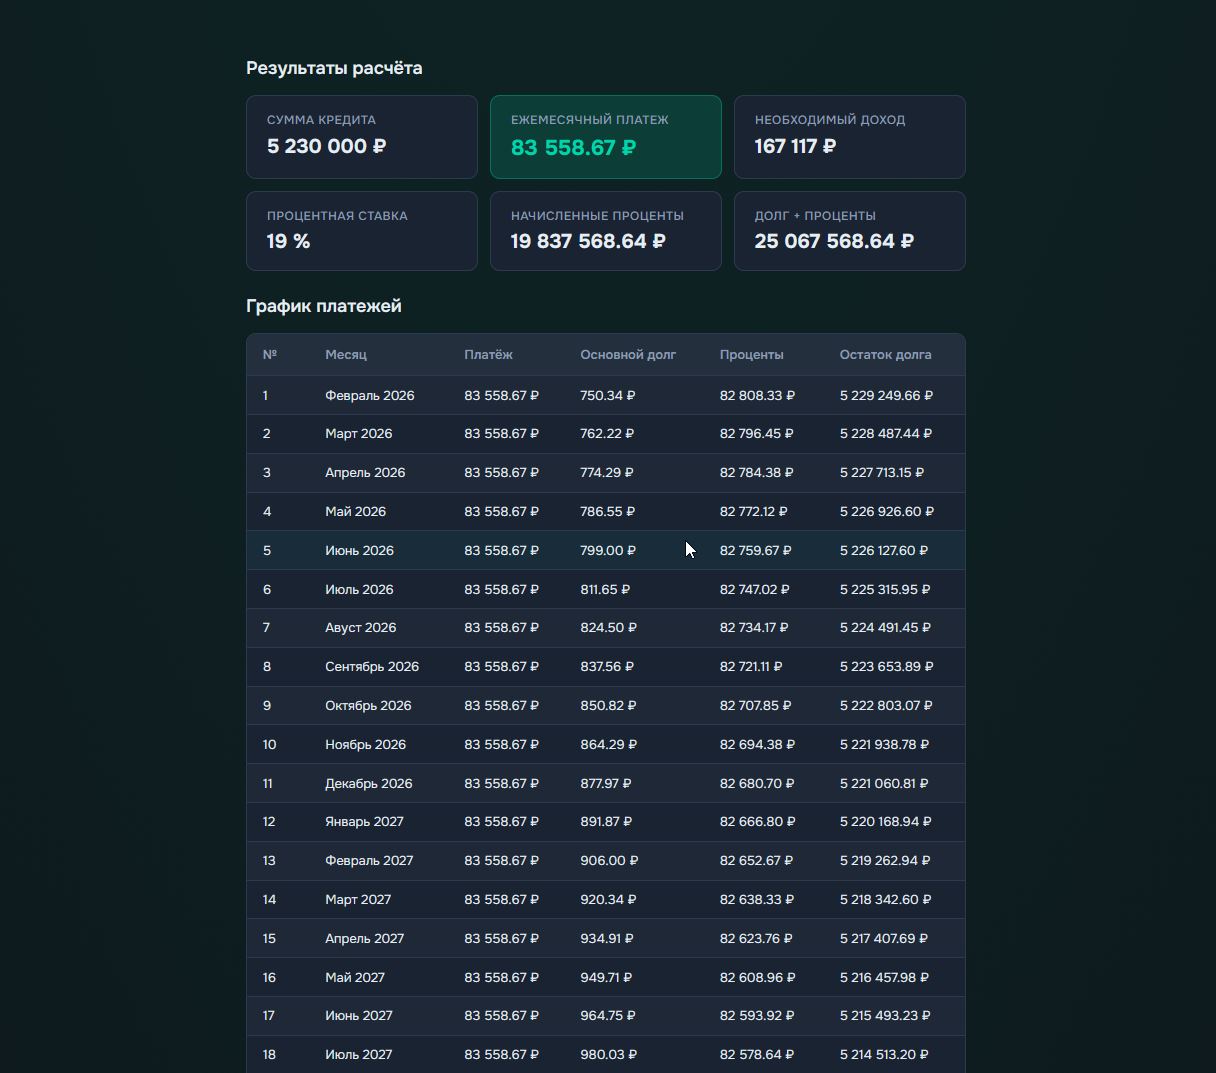Click the Проценты column header
This screenshot has width=1216, height=1073.
coord(751,355)
